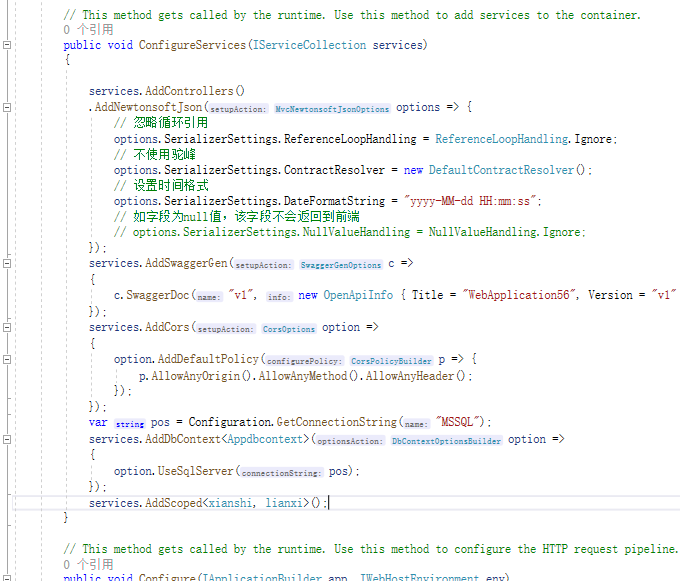Click ConfigureServices method name
The height and width of the screenshot is (581, 680).
tap(192, 45)
